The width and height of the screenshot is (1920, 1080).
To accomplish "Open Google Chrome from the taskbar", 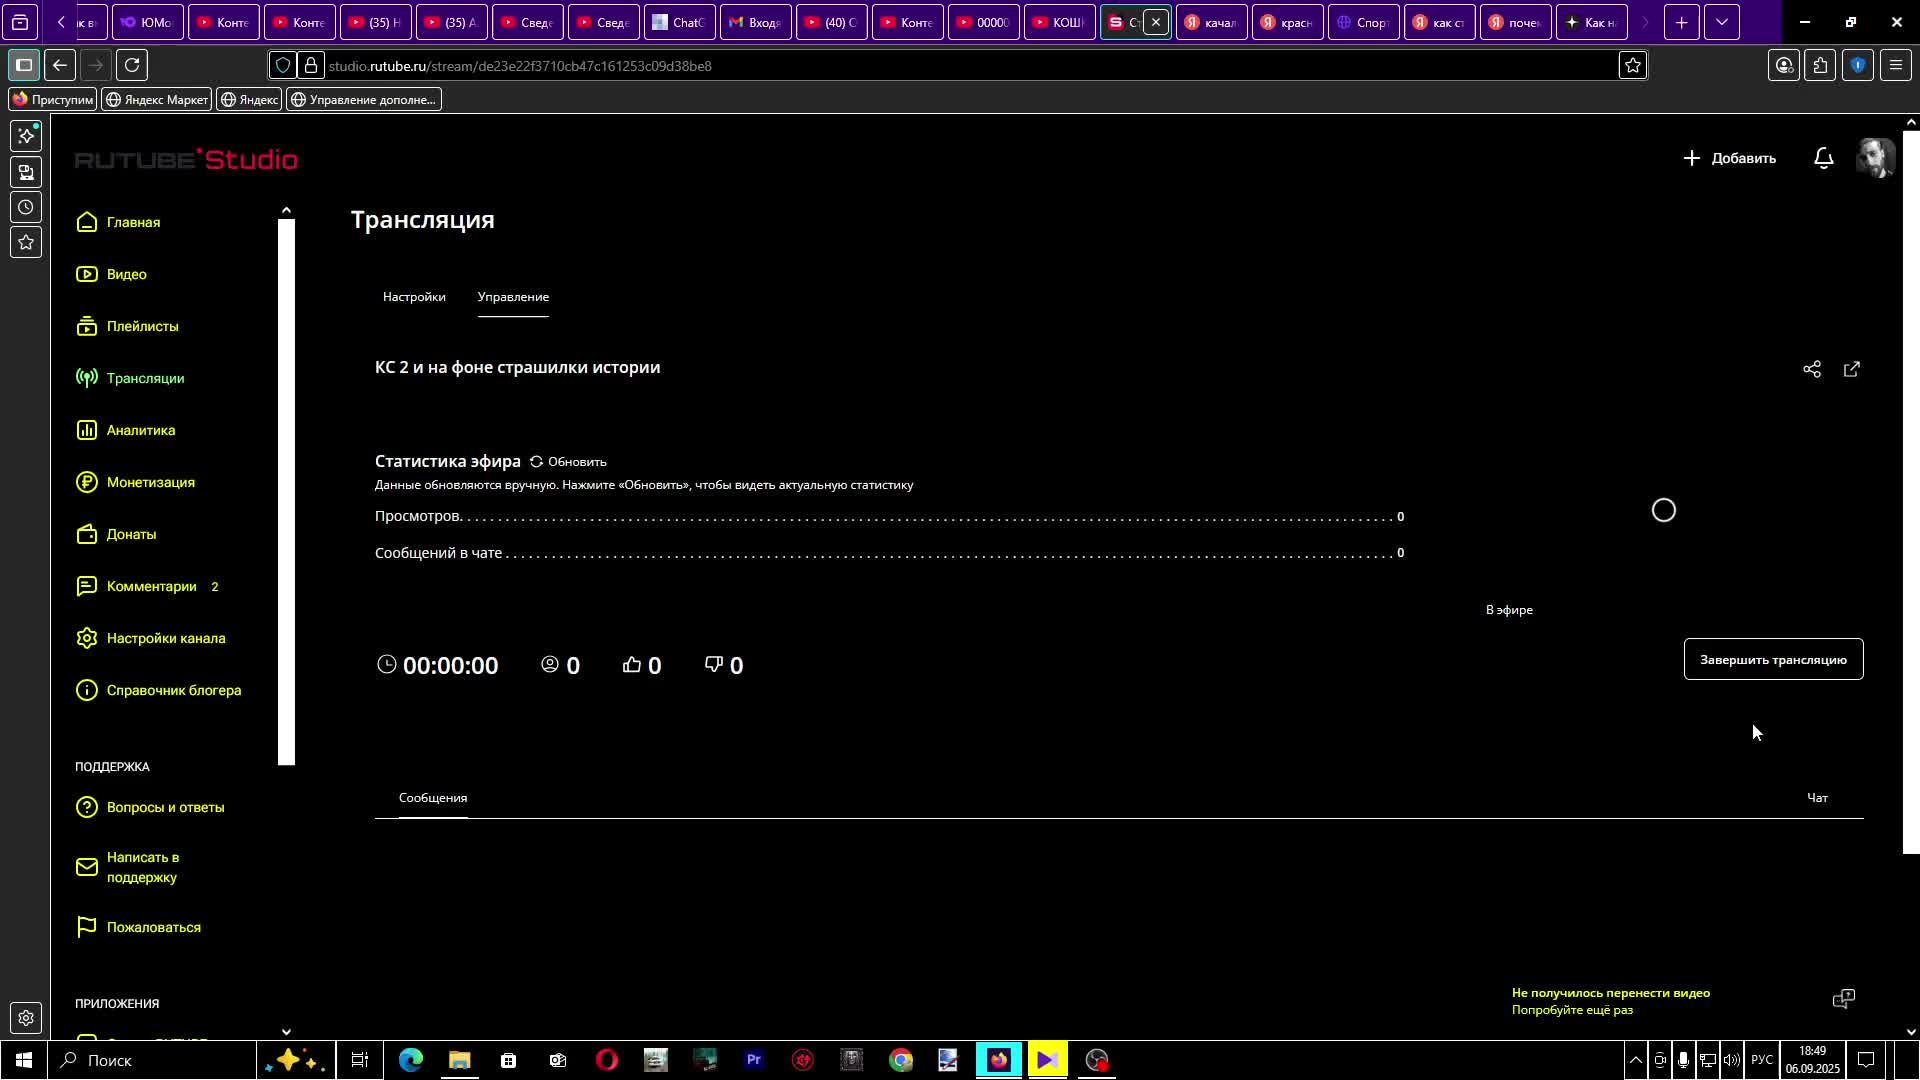I will click(900, 1060).
